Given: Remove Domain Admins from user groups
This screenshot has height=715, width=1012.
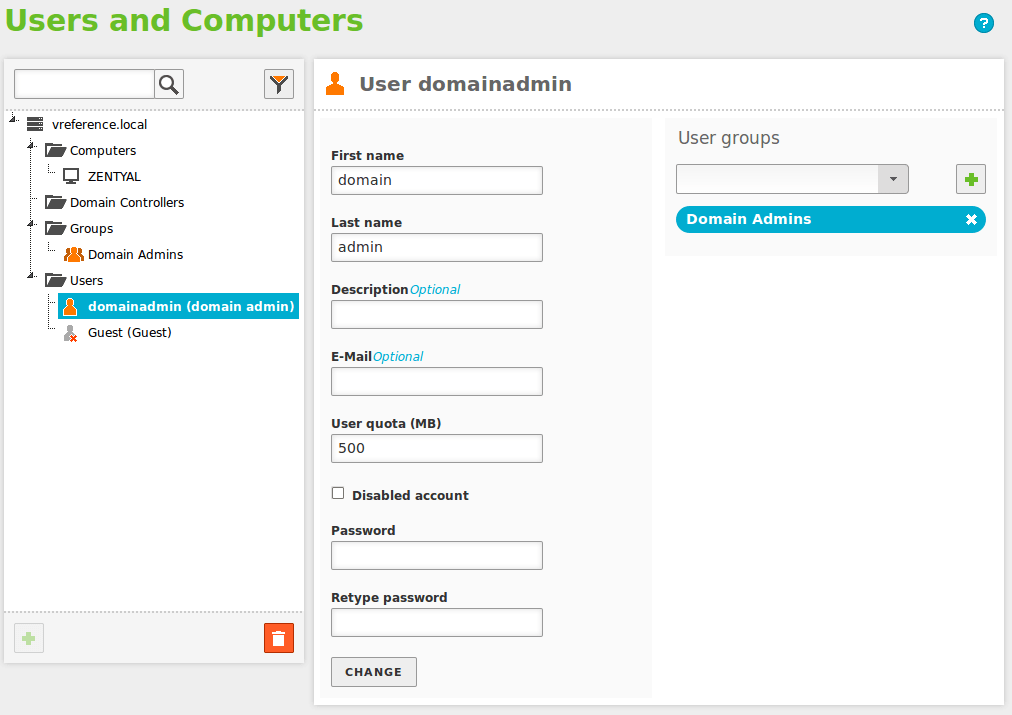Looking at the screenshot, I should point(971,219).
